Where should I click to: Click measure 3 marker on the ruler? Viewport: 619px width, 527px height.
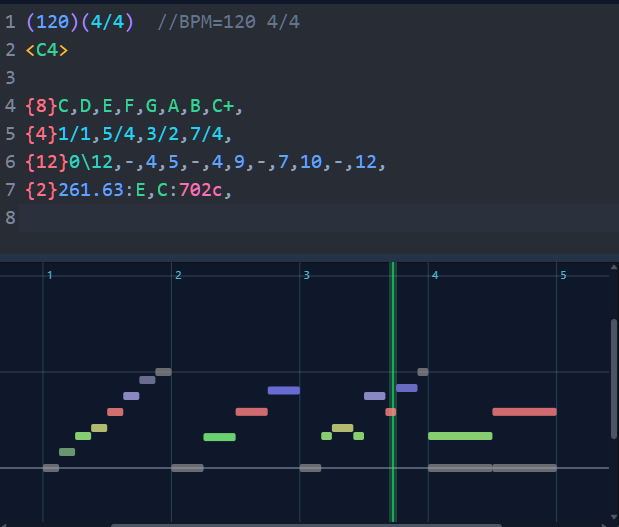[x=306, y=275]
